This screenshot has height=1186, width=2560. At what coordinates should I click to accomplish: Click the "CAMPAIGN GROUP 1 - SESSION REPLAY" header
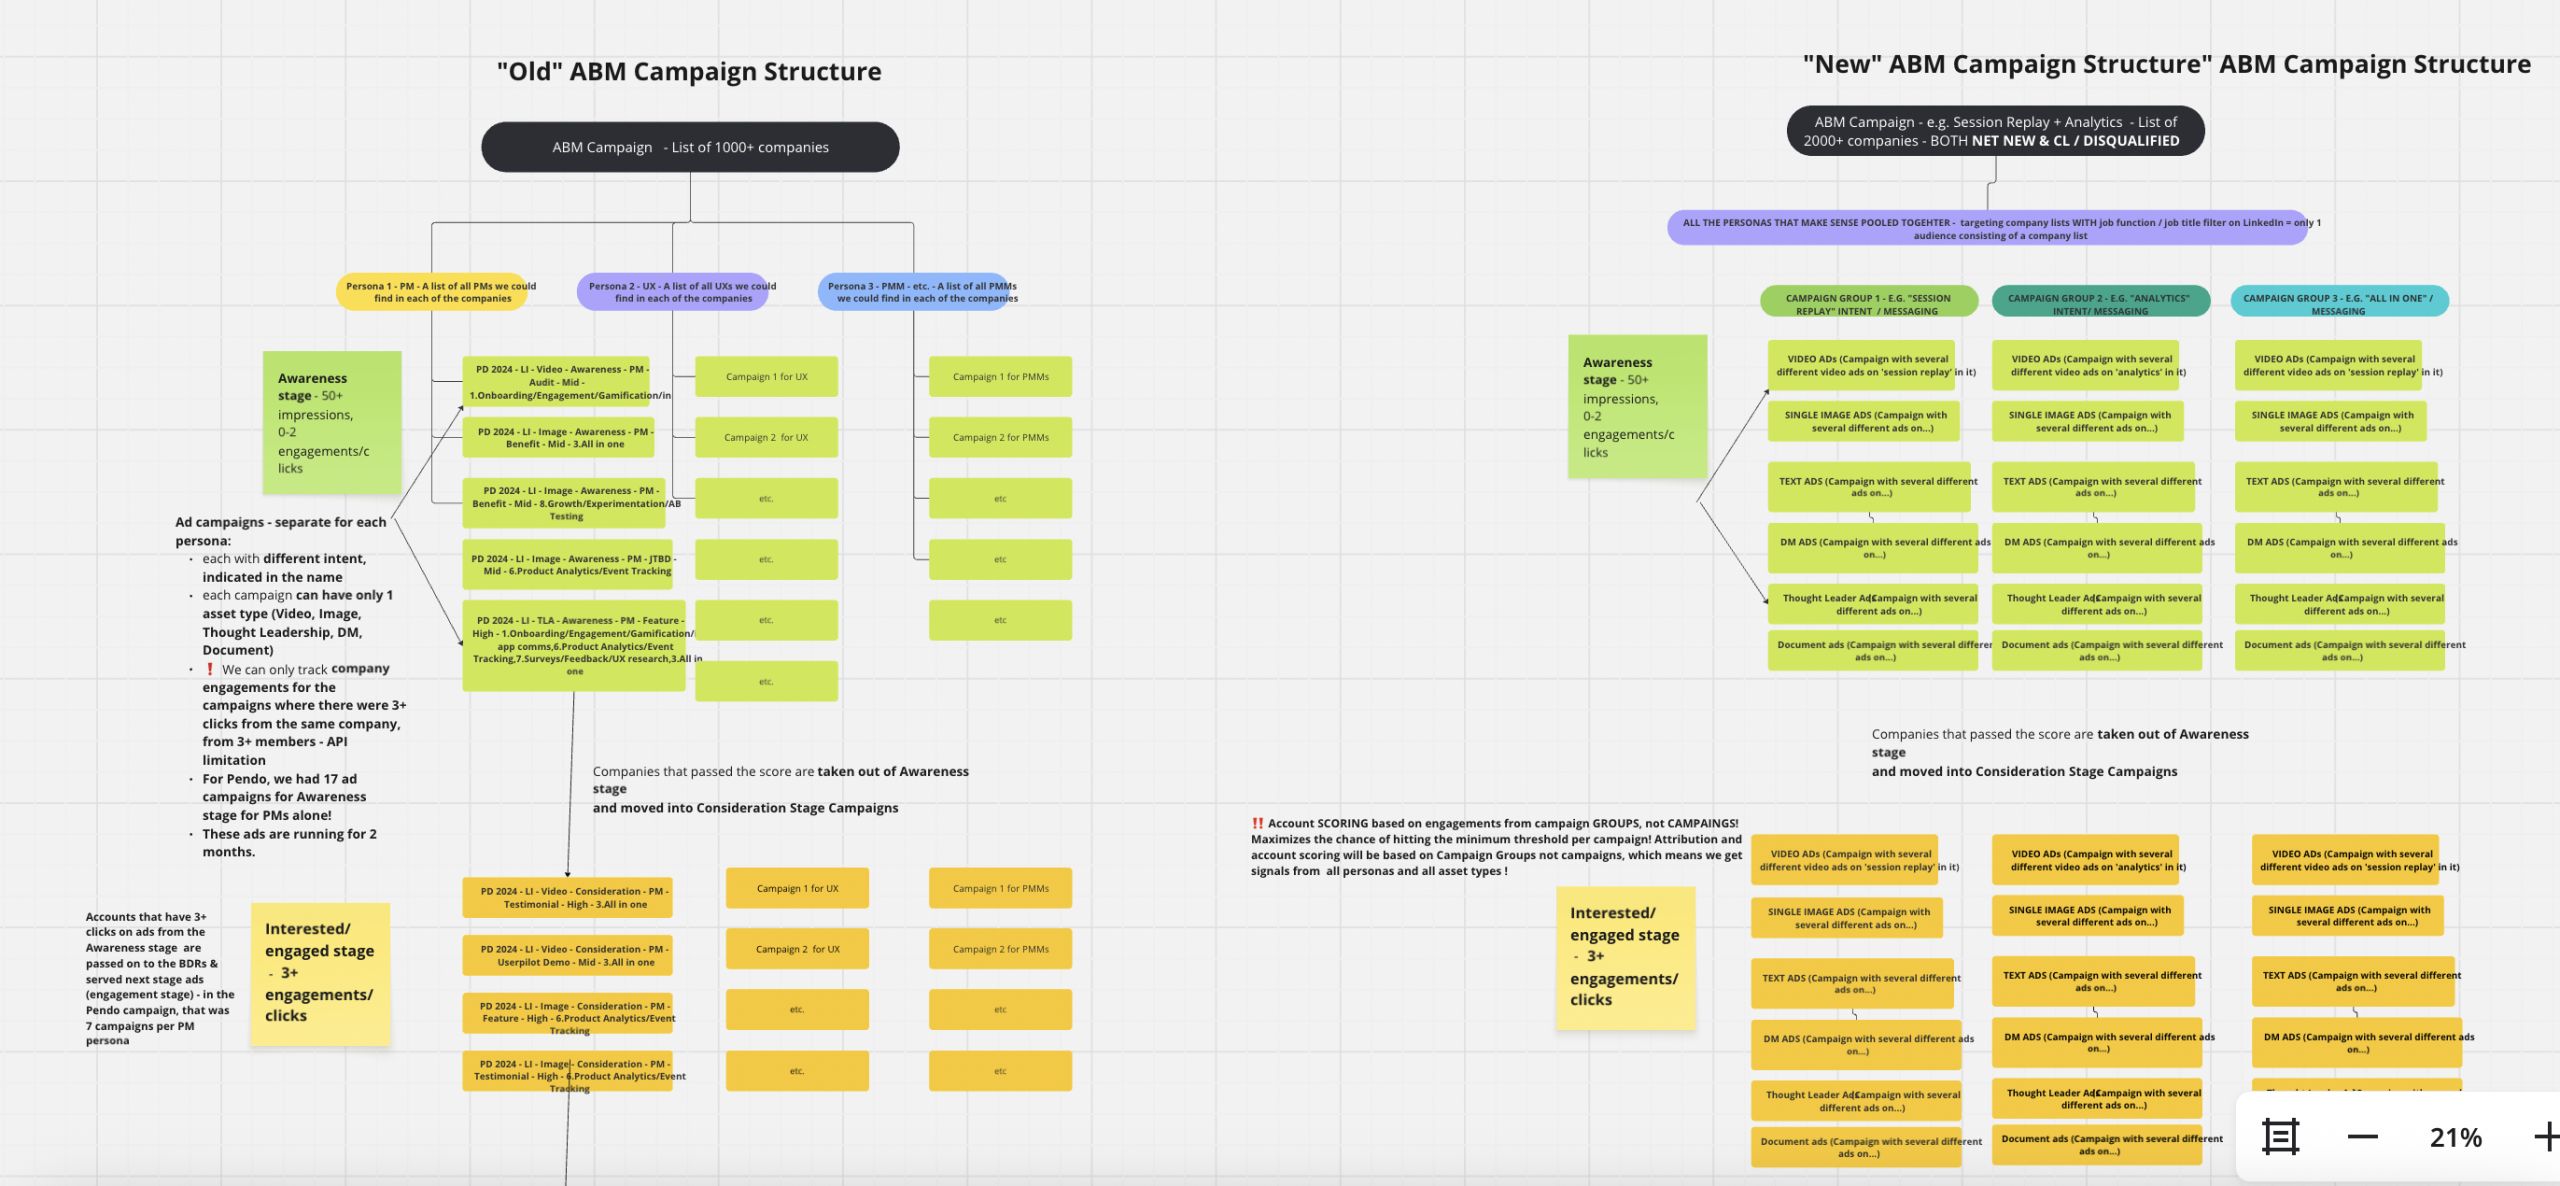coord(1869,304)
